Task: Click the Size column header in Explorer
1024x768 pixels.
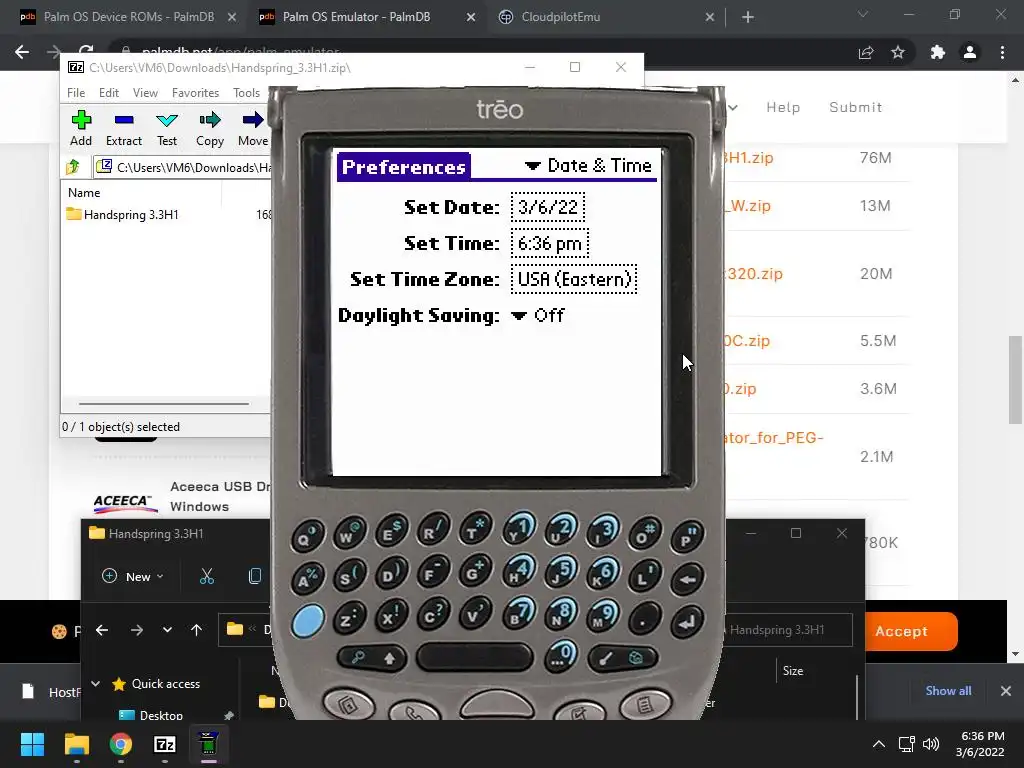Action: click(x=793, y=671)
